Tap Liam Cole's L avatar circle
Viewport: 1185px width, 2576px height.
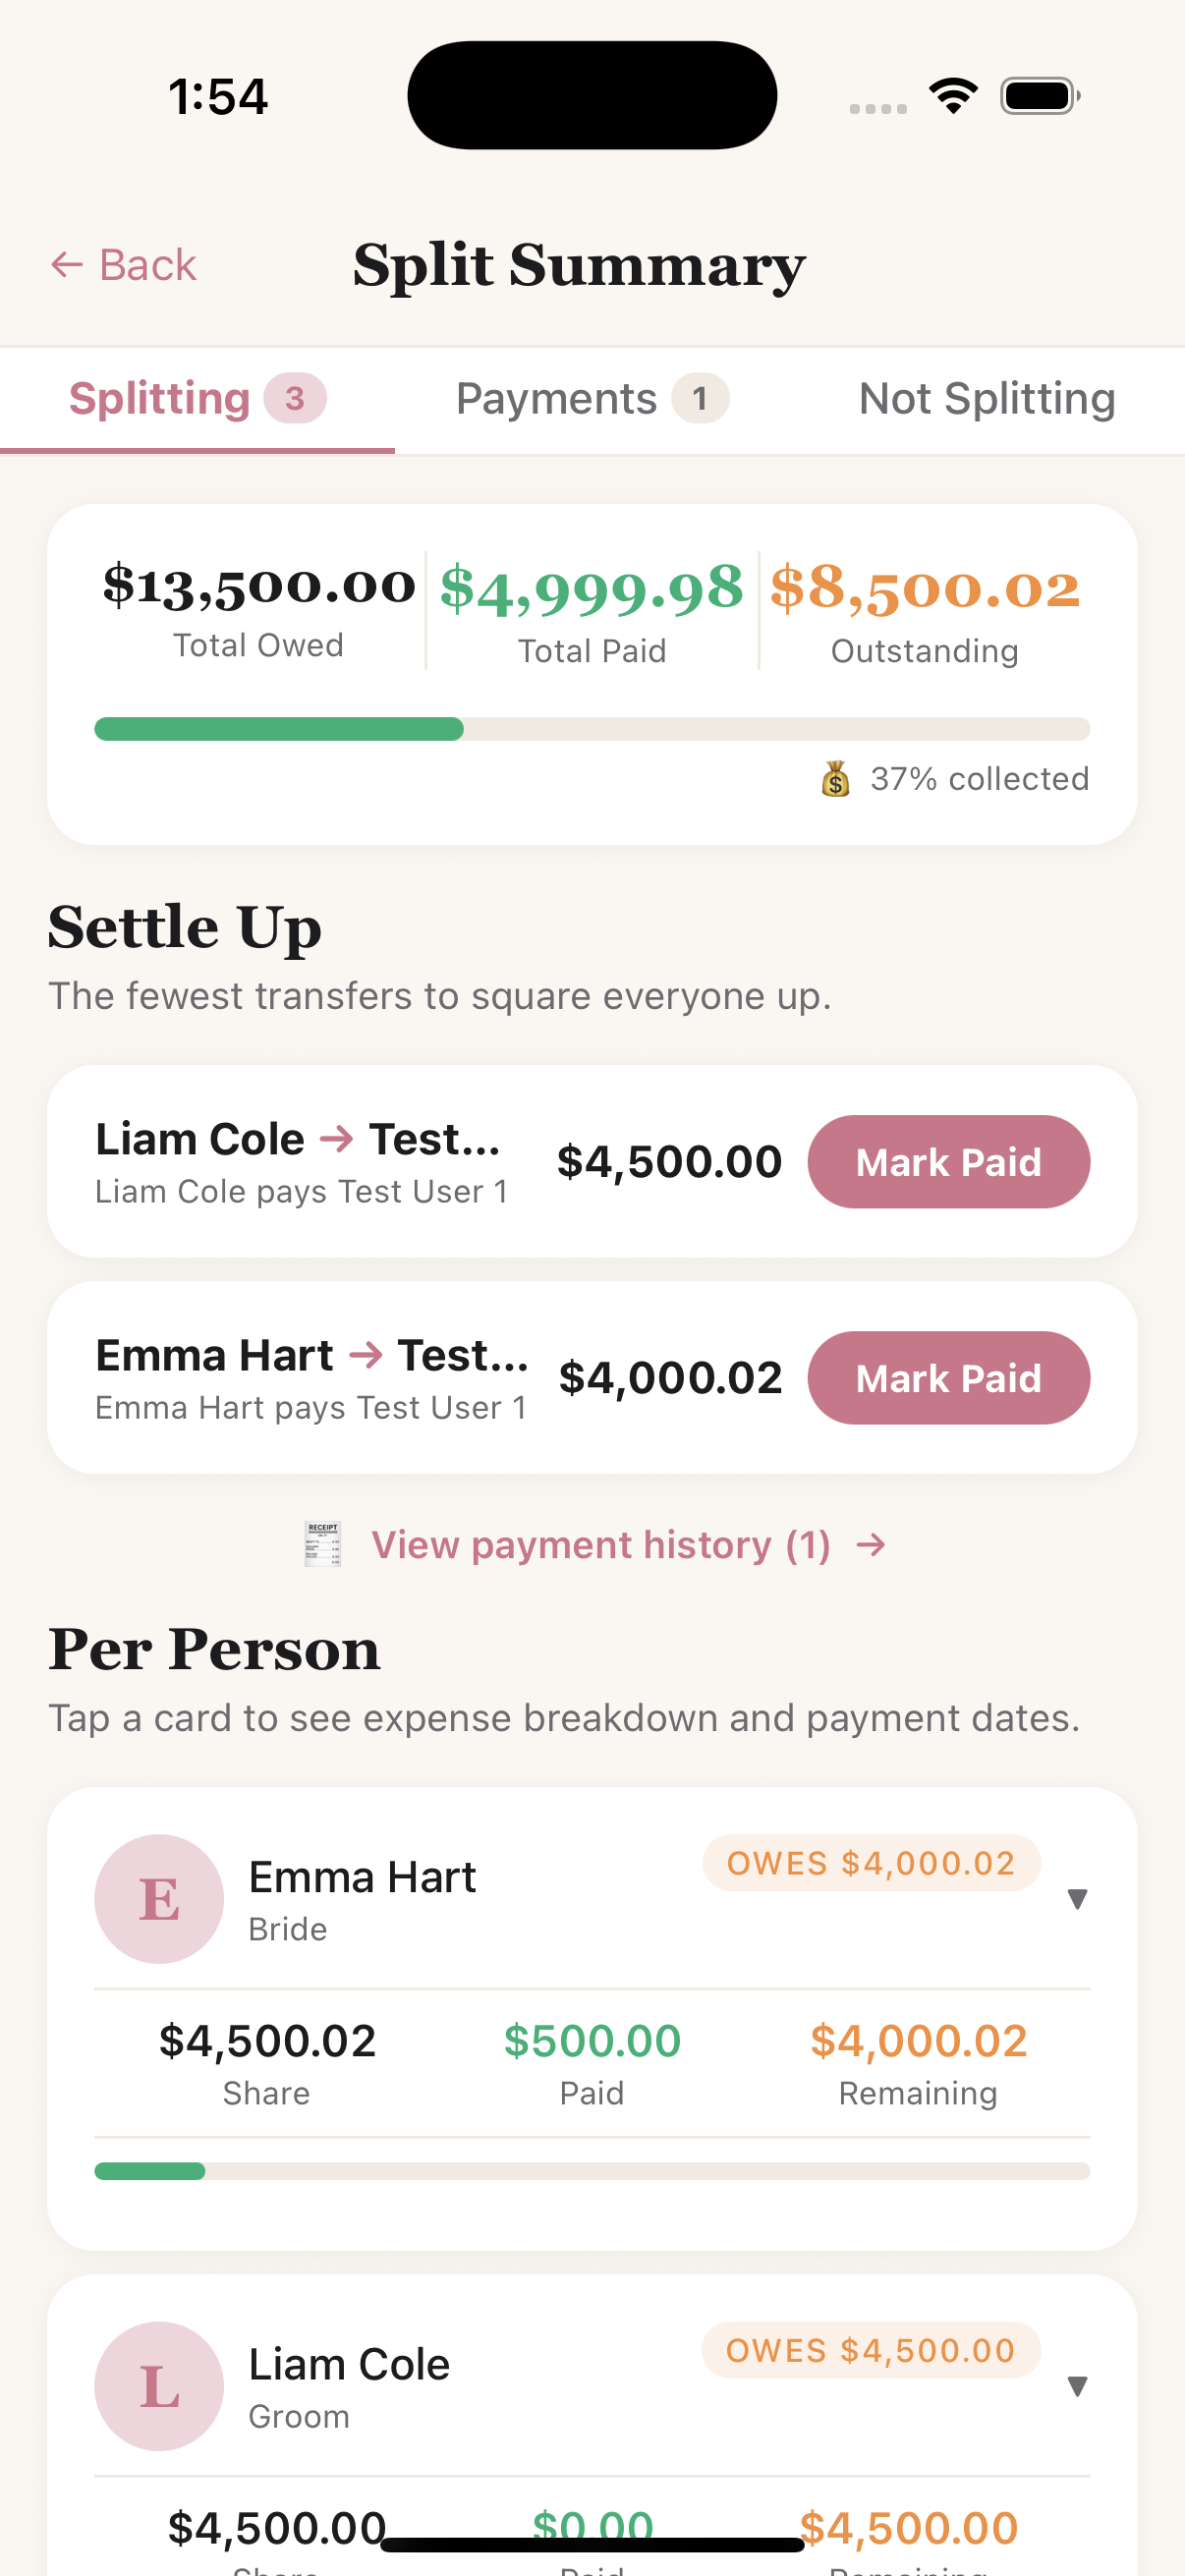(159, 2385)
